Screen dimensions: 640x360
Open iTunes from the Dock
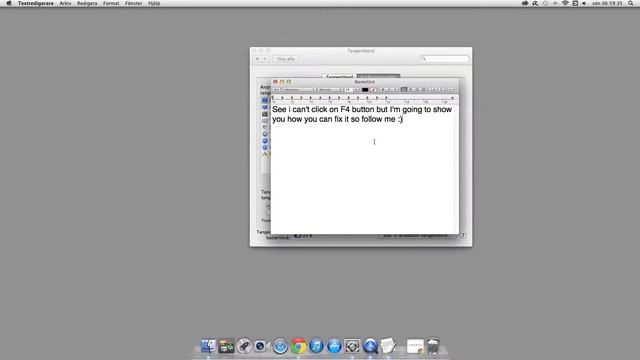(316, 346)
